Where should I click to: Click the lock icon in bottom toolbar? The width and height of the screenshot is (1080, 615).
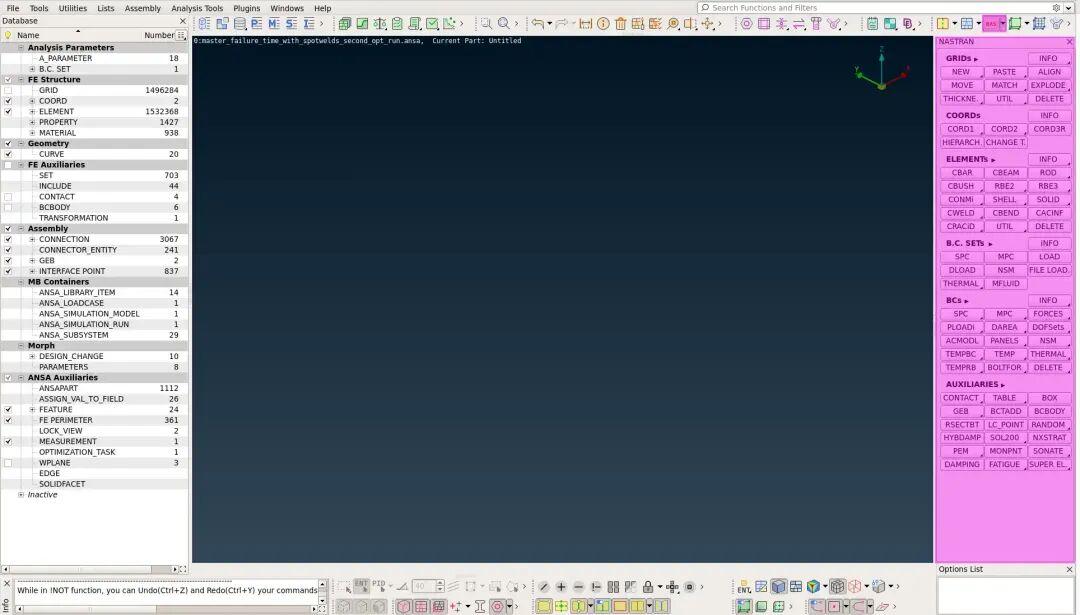pyautogui.click(x=648, y=587)
